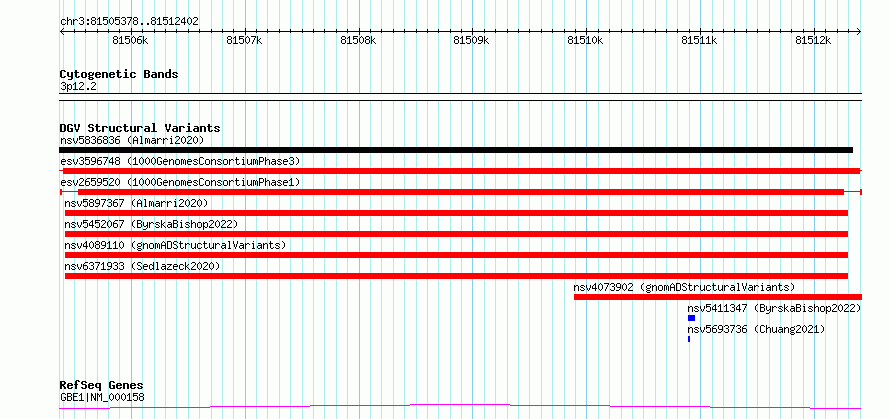Open variant label nsv5411347 (ByrskaBishop2022)

point(774,308)
